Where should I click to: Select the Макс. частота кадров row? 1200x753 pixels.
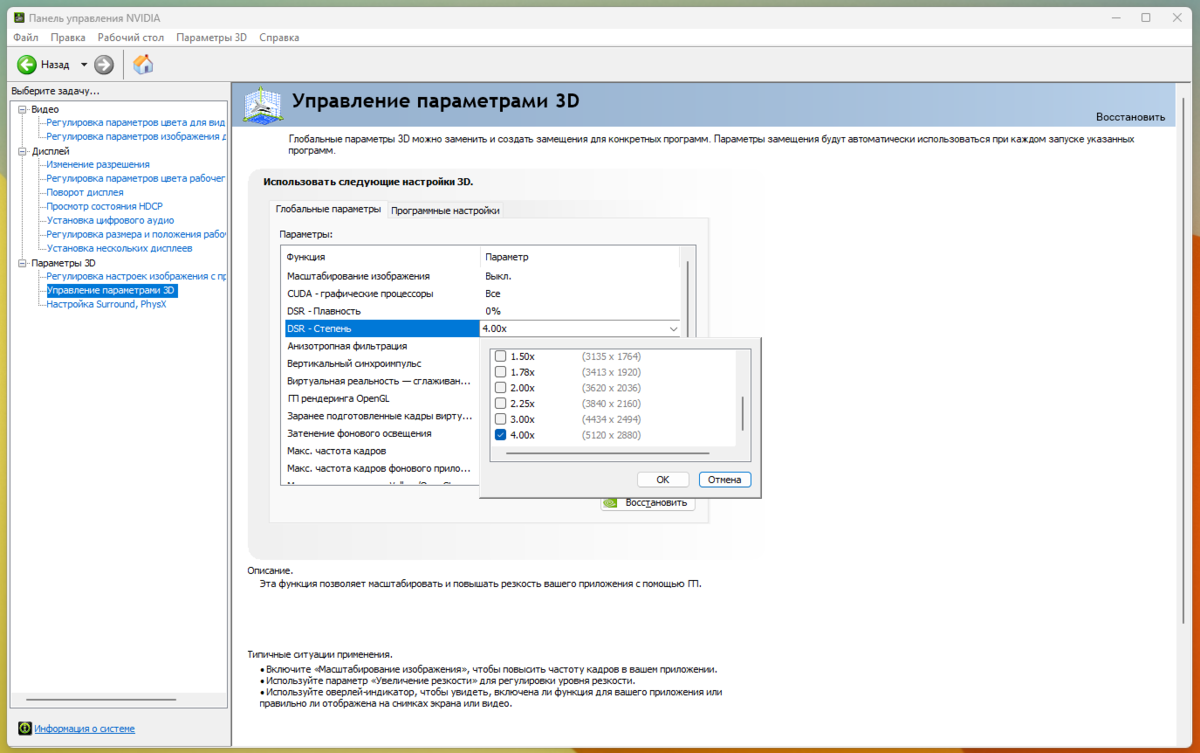(x=380, y=451)
